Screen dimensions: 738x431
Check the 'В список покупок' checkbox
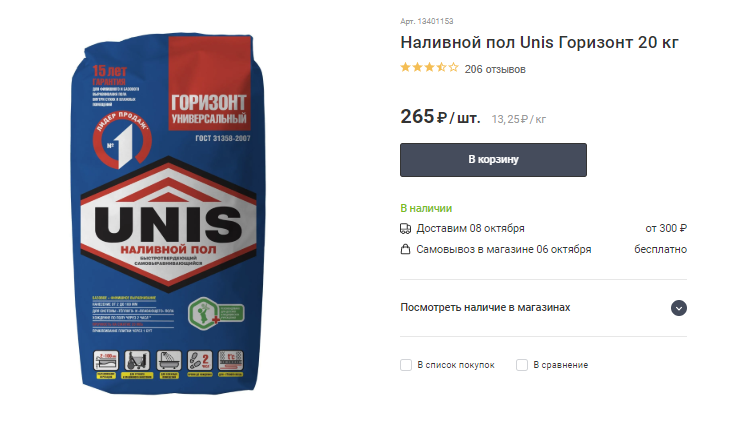point(406,365)
